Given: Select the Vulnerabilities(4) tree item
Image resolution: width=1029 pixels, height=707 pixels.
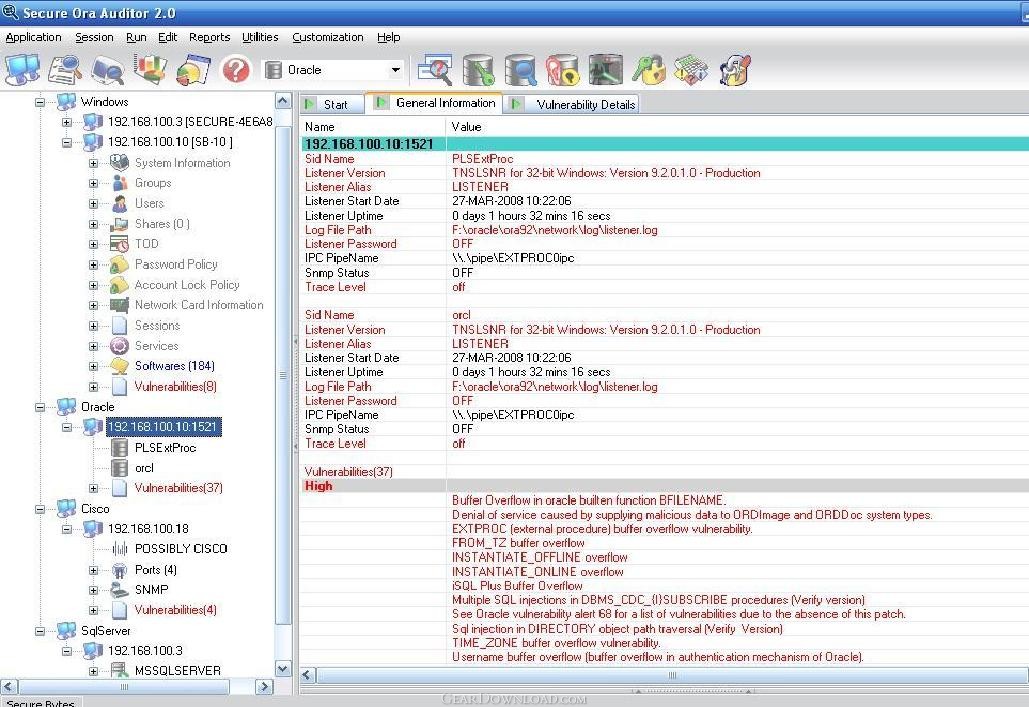Looking at the screenshot, I should tap(176, 611).
